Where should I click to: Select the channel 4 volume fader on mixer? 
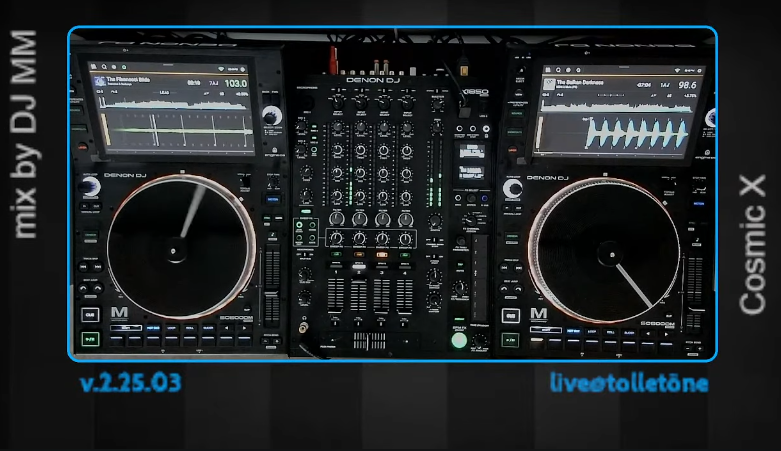pyautogui.click(x=404, y=297)
